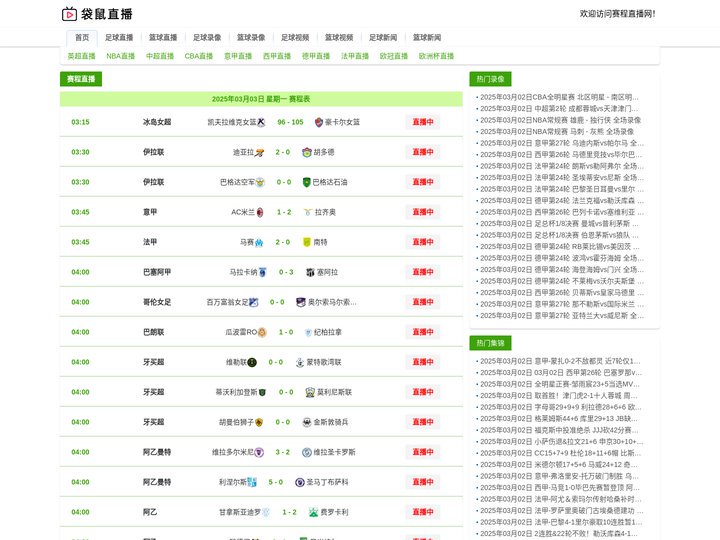
Task: Switch to 篮球录像 tab
Action: tap(251, 38)
